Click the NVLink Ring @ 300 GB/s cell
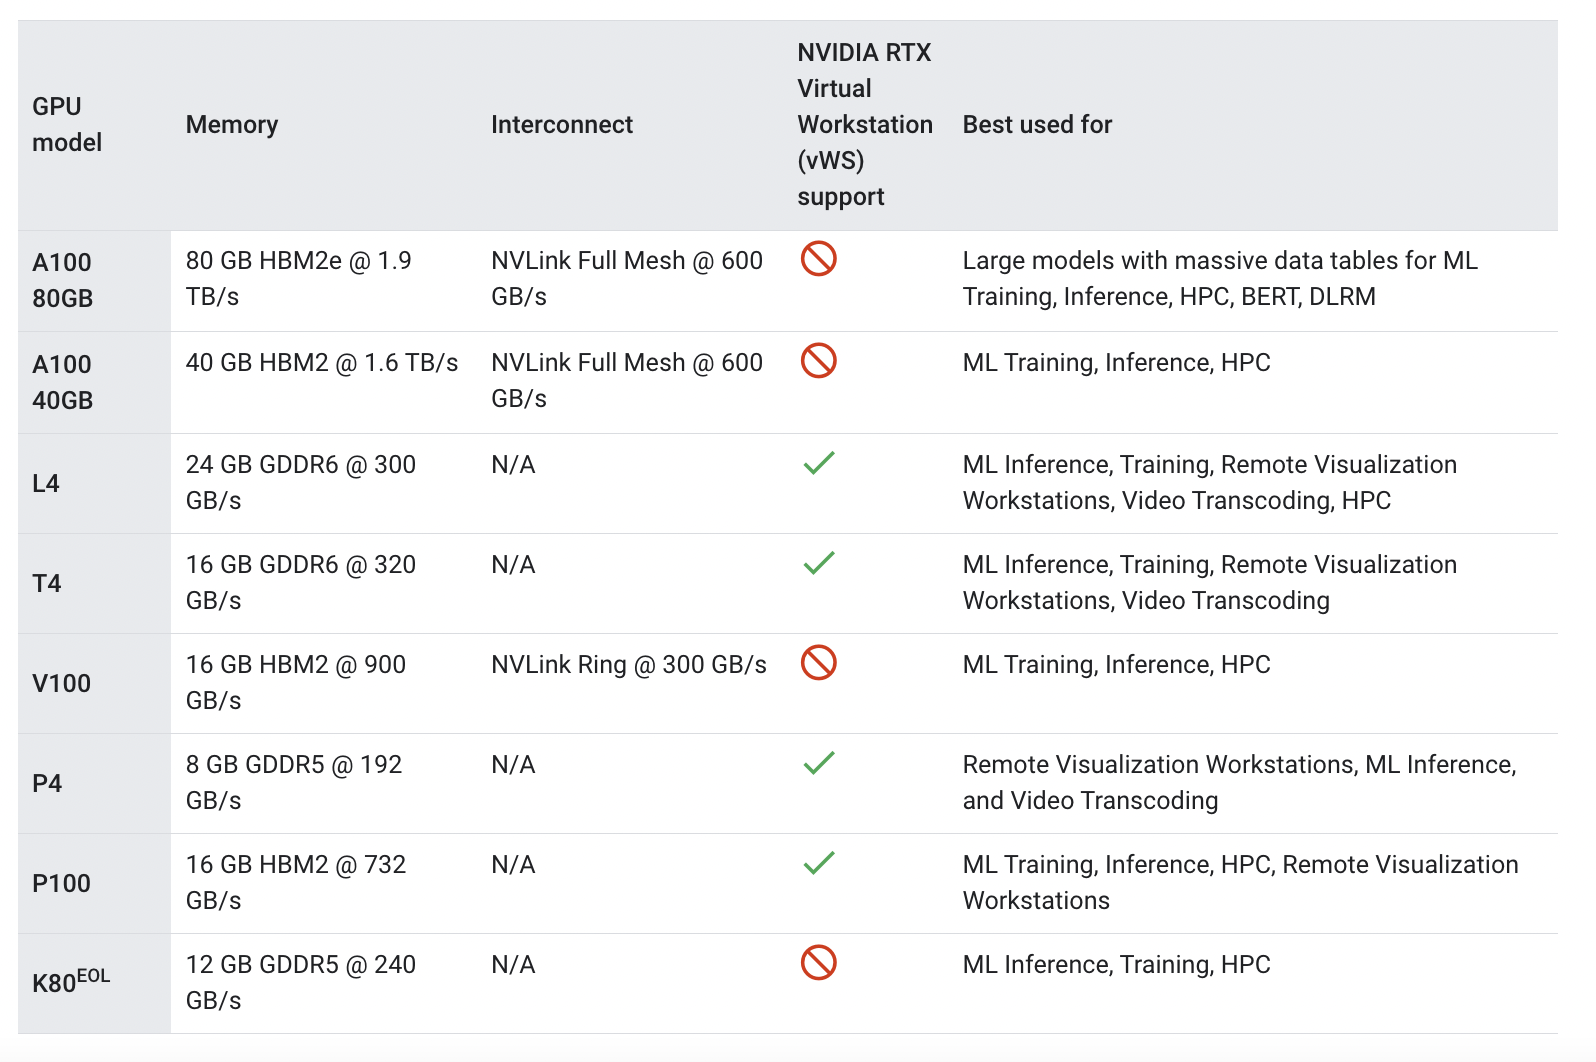The image size is (1596, 1062). tap(629, 665)
